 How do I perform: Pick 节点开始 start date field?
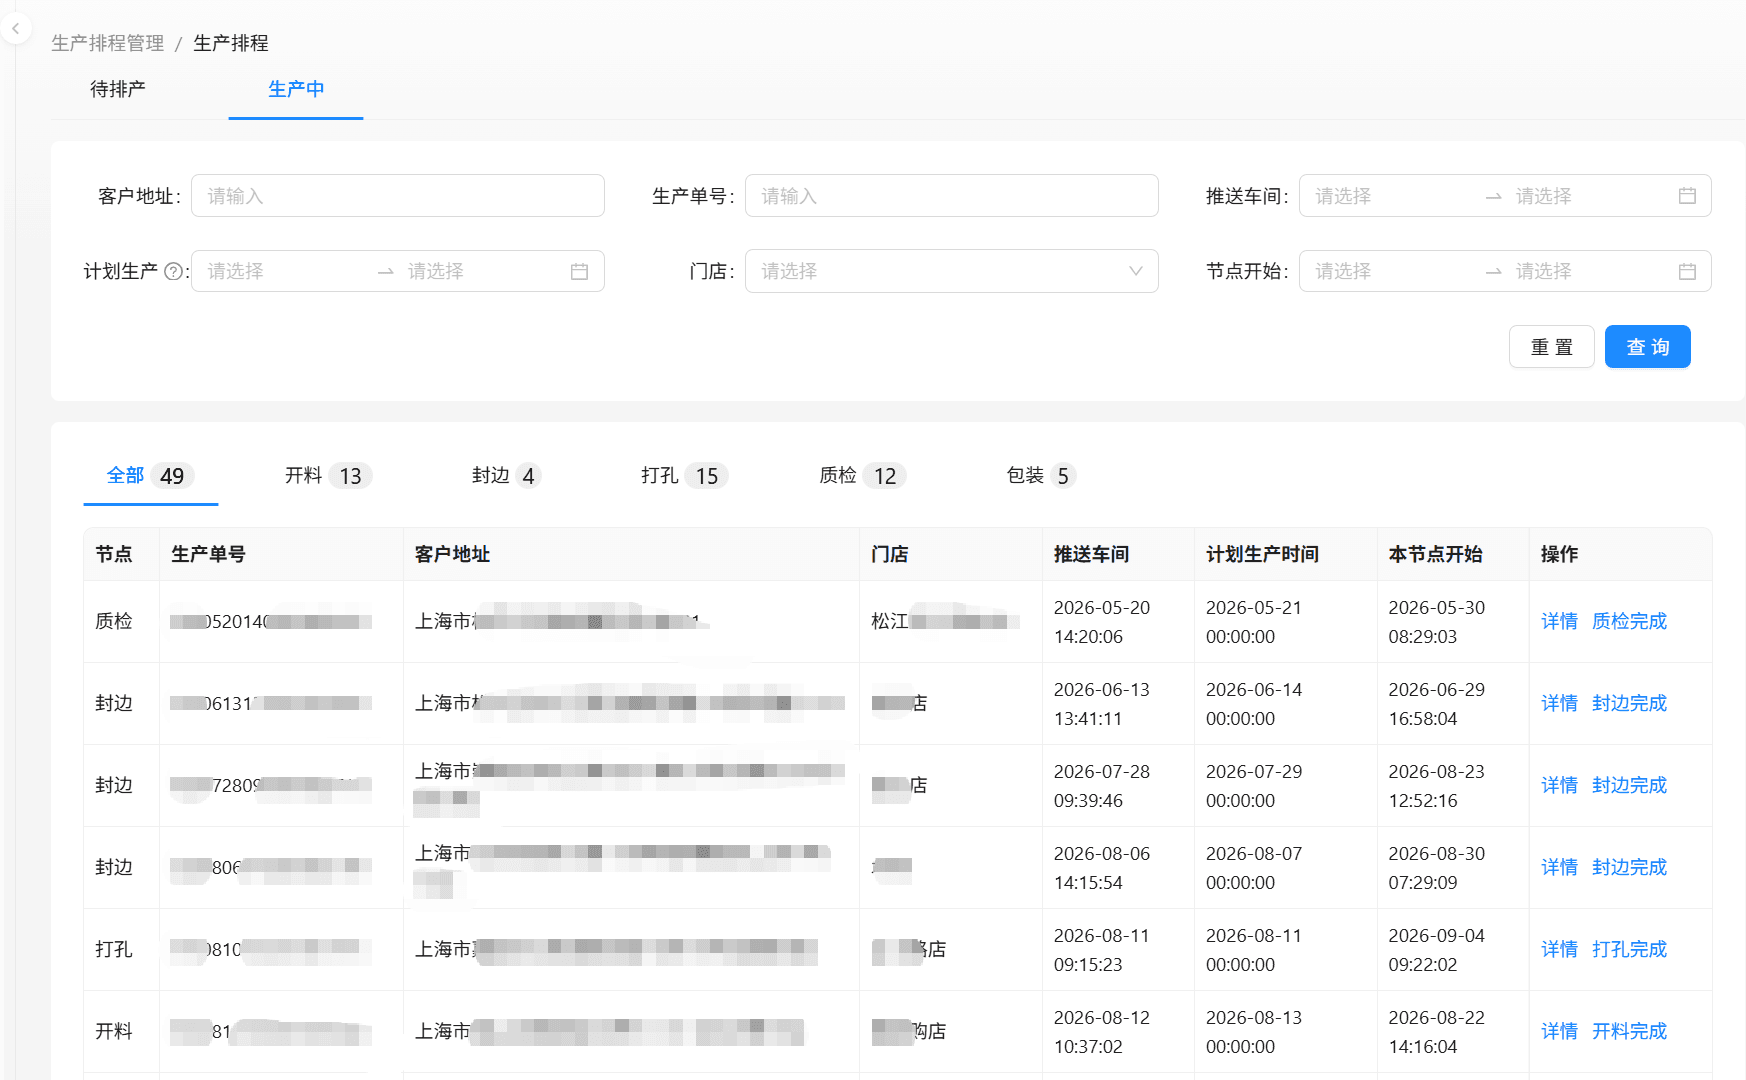pos(1390,271)
